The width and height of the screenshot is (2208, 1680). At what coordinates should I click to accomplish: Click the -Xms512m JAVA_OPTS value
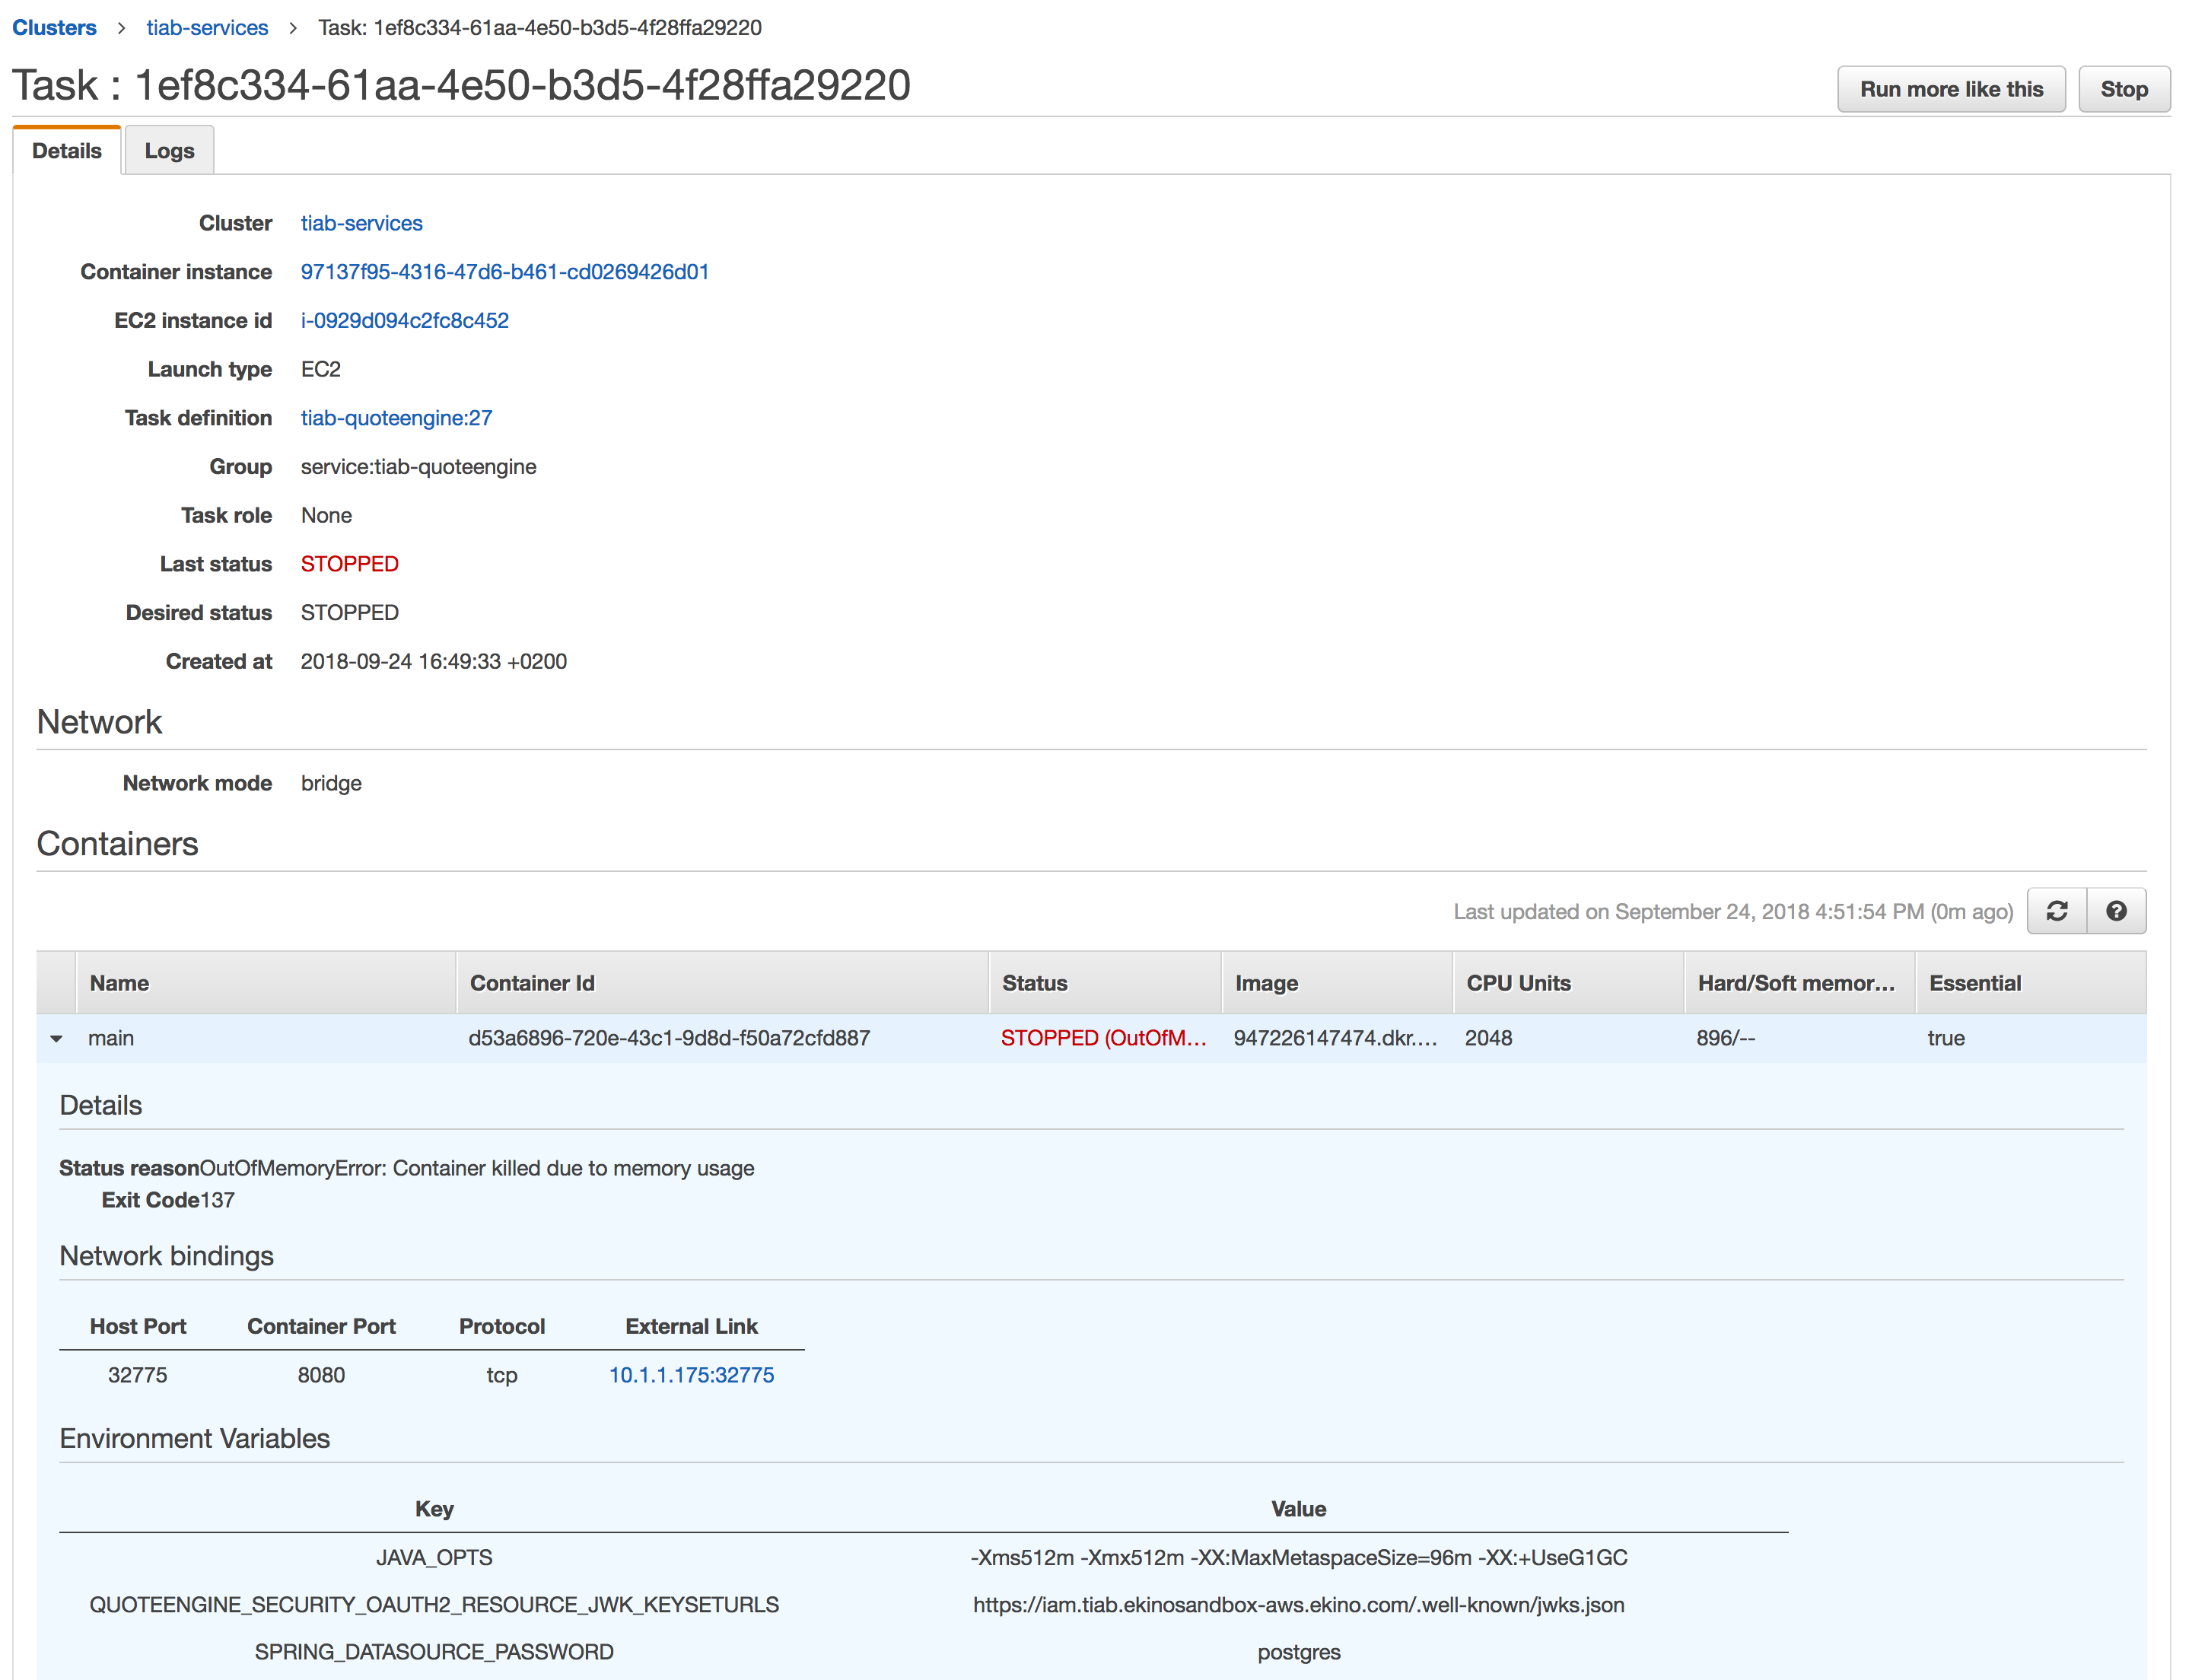coord(1299,1558)
